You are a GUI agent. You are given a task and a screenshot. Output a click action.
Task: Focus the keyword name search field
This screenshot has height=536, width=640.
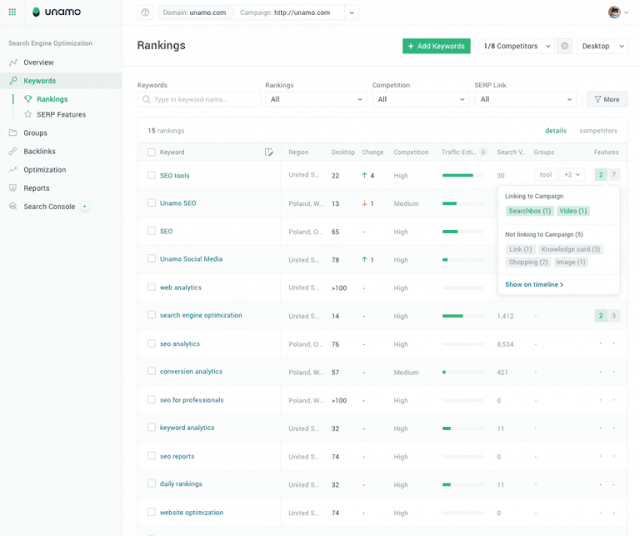(x=199, y=99)
